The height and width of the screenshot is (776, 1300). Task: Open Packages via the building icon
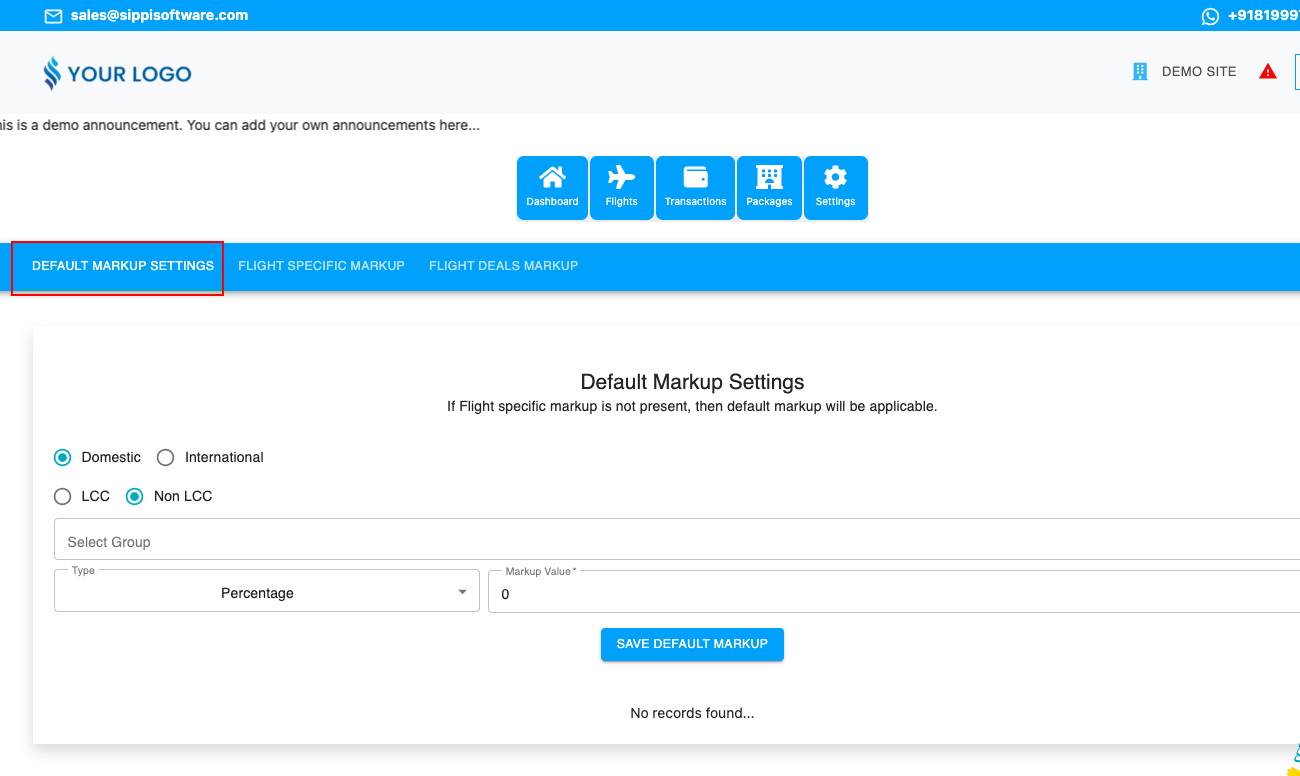[769, 179]
